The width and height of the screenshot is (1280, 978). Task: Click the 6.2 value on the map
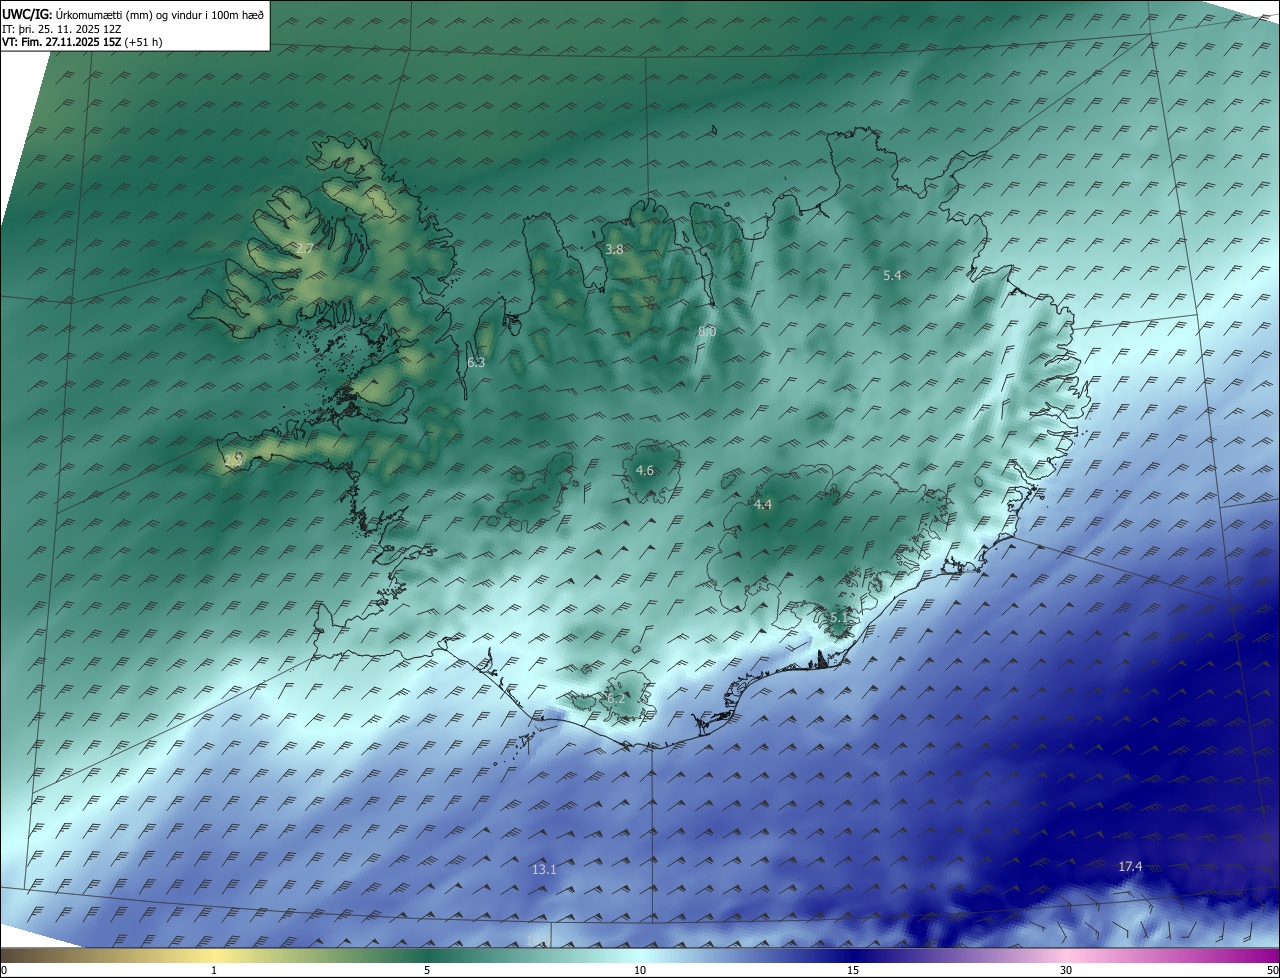click(x=616, y=699)
